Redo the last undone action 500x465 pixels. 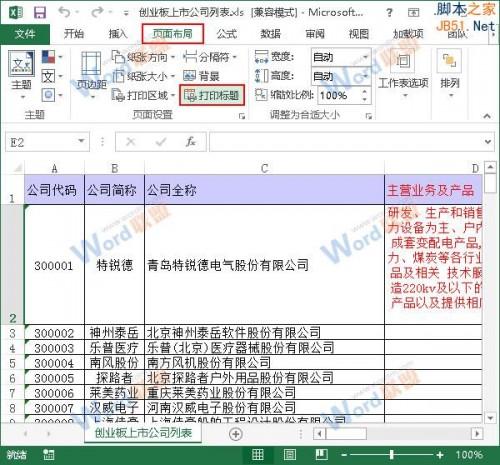pyautogui.click(x=97, y=12)
